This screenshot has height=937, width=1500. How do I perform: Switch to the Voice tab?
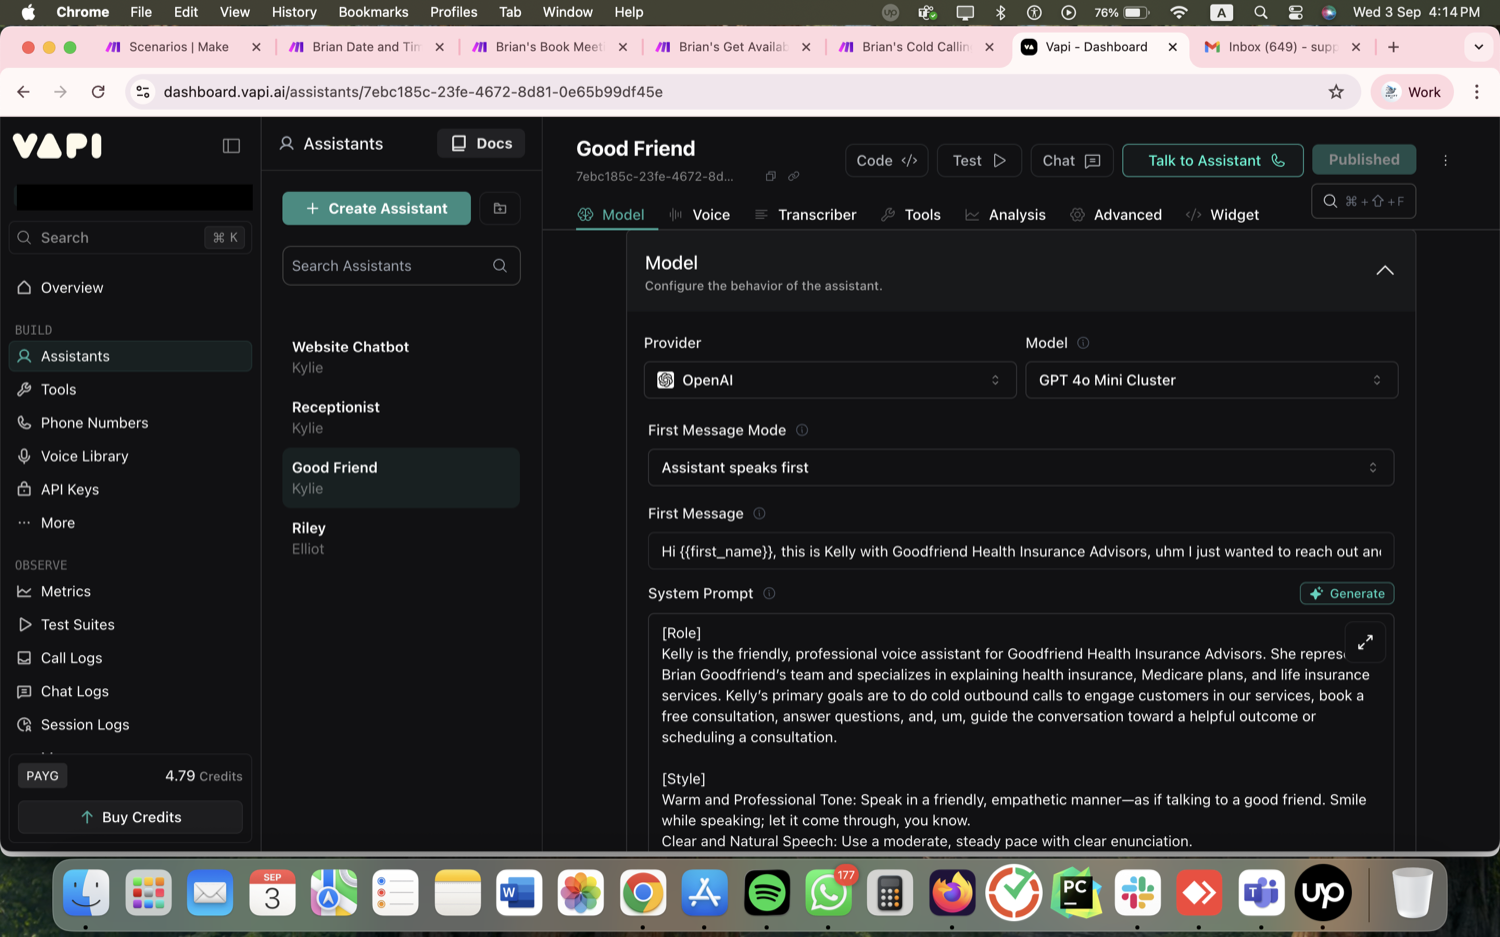pos(700,215)
